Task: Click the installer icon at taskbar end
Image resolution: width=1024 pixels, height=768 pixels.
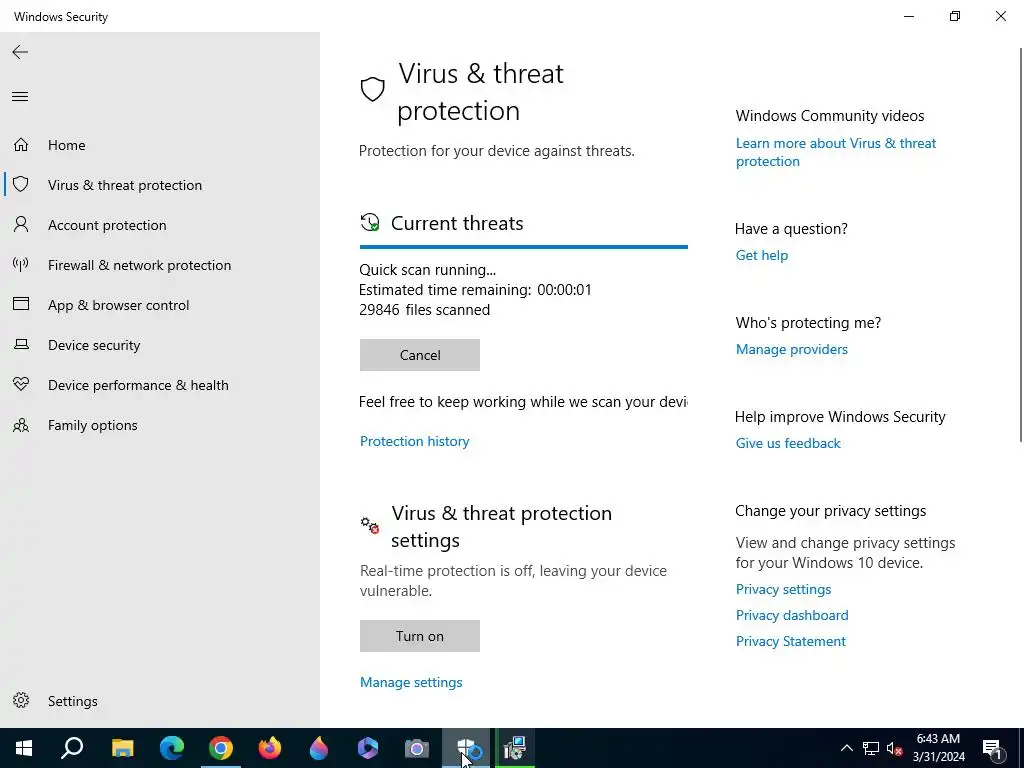Action: pyautogui.click(x=515, y=748)
